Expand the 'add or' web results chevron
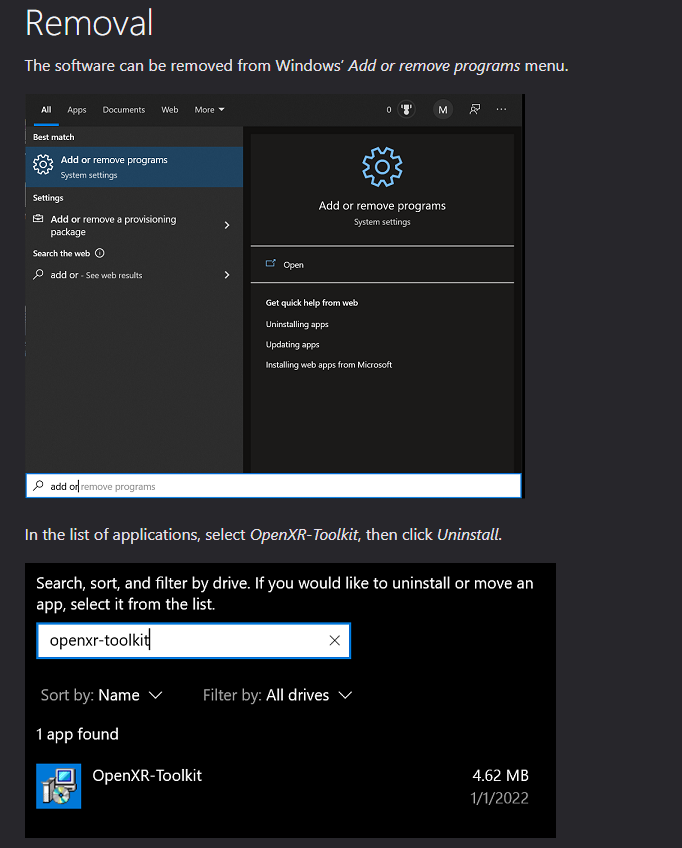The image size is (682, 848). coord(227,275)
